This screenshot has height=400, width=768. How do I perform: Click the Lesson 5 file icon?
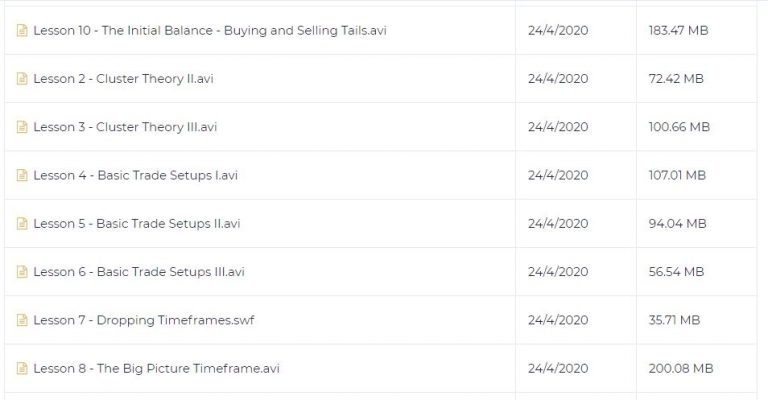pos(22,224)
